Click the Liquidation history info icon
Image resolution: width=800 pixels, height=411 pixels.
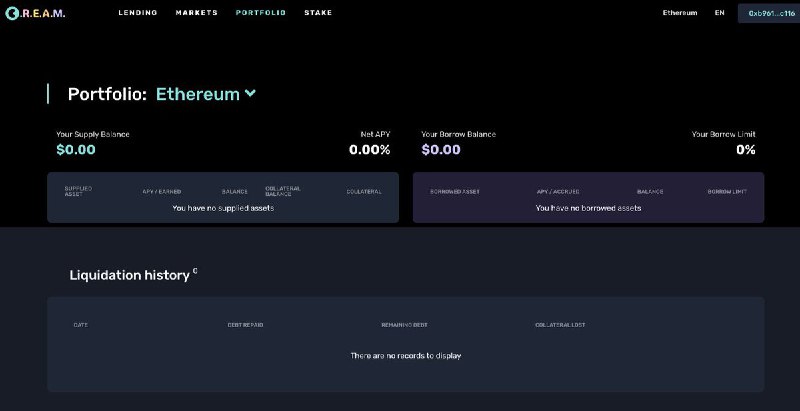click(x=195, y=271)
